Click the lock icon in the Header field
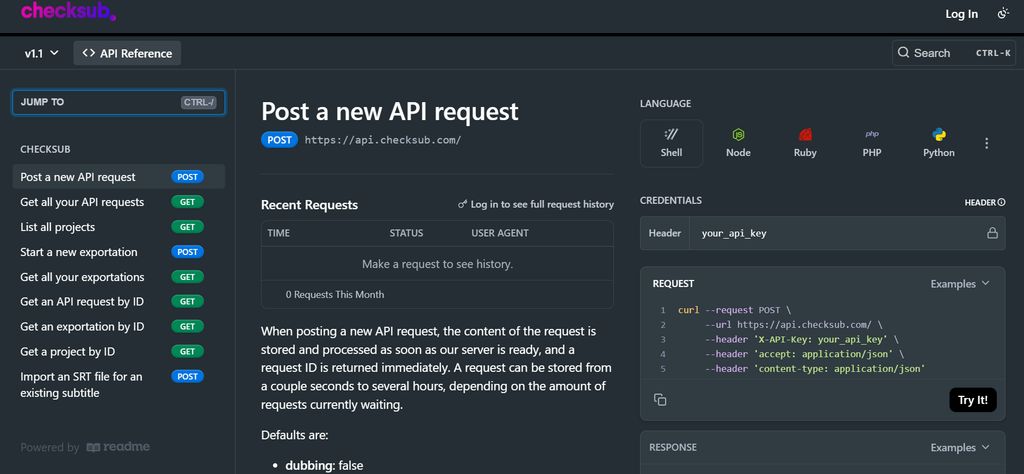The height and width of the screenshot is (474, 1024). (x=992, y=233)
